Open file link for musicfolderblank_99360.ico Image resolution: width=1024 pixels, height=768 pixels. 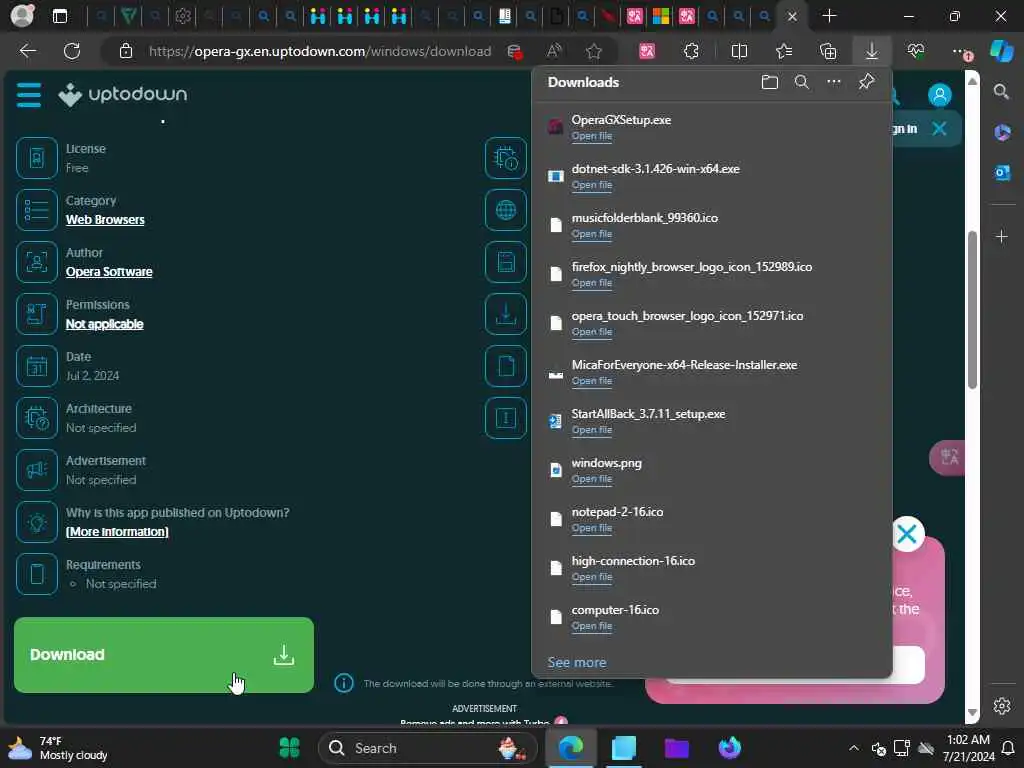tap(592, 234)
